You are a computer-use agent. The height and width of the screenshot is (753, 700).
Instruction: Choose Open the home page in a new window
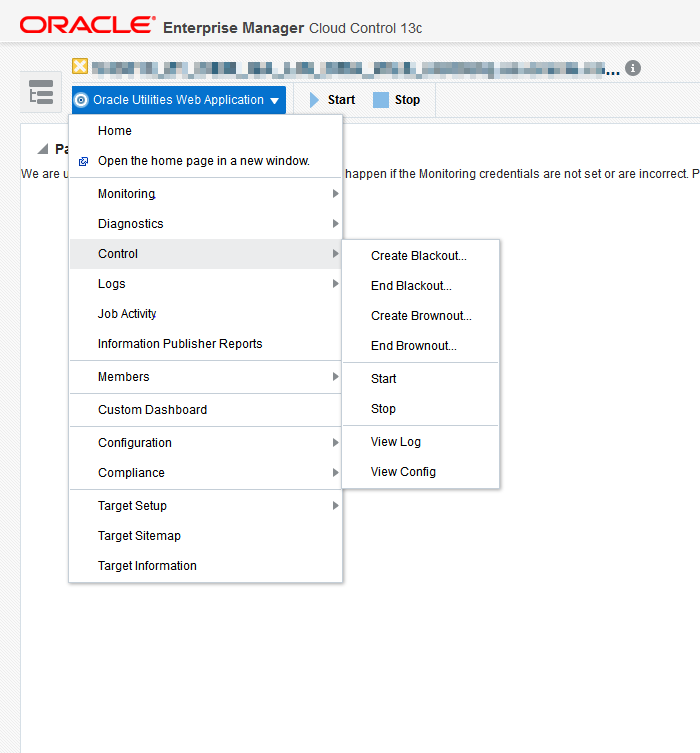point(205,161)
